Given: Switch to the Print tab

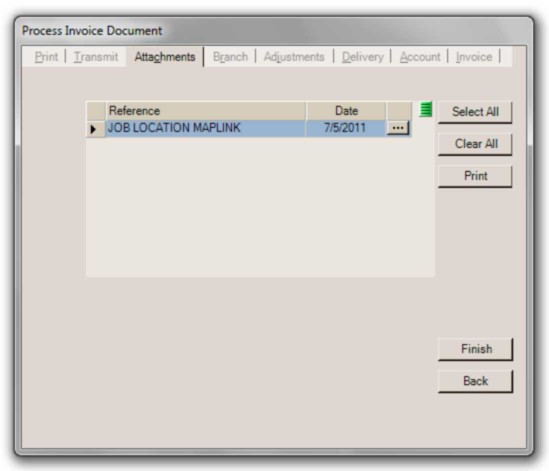Looking at the screenshot, I should 46,56.
